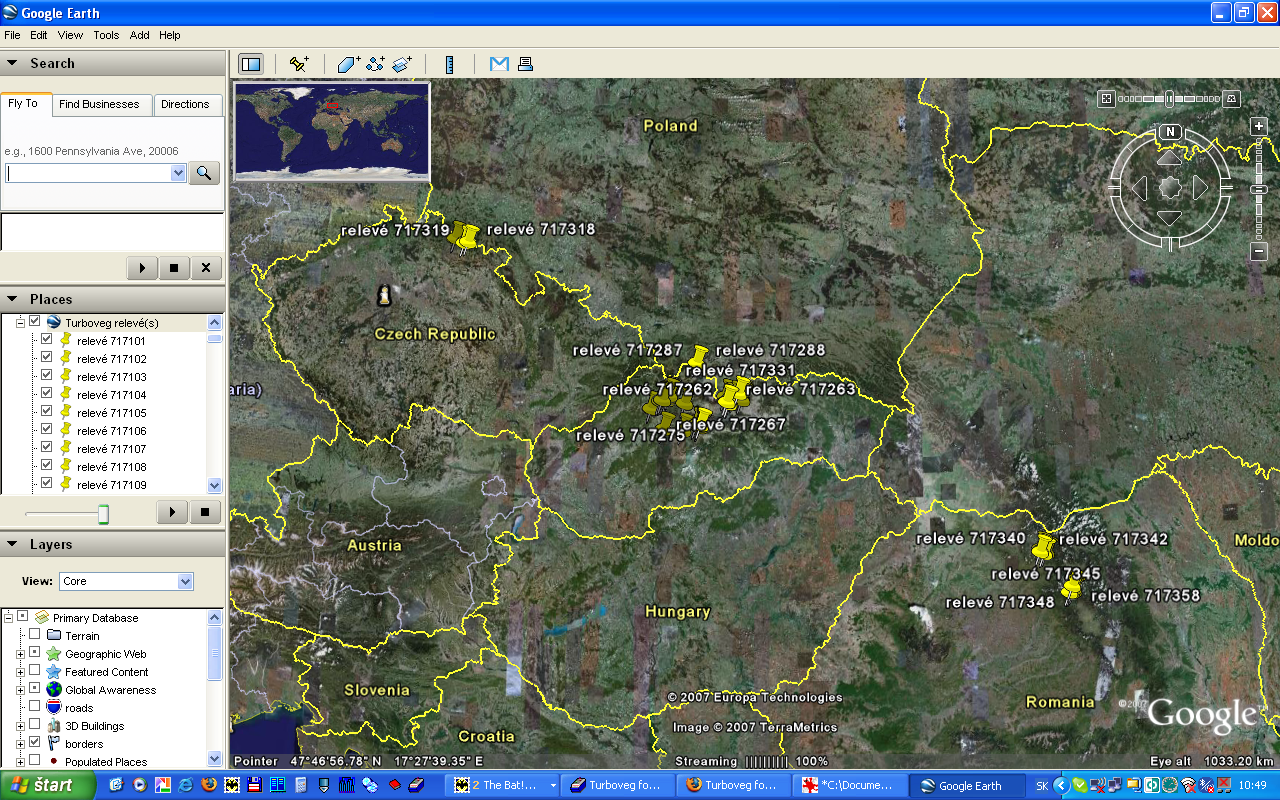
Task: Open the Edit menu
Action: pos(39,35)
